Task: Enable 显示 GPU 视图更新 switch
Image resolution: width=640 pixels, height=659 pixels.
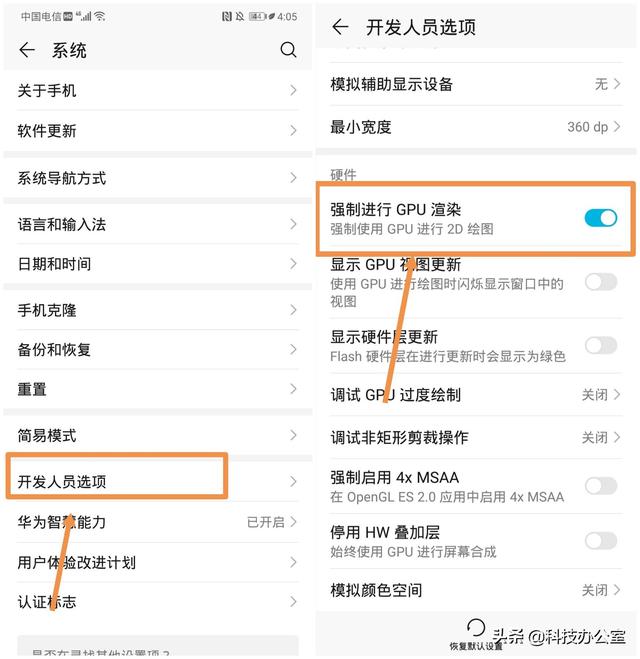Action: pyautogui.click(x=600, y=282)
